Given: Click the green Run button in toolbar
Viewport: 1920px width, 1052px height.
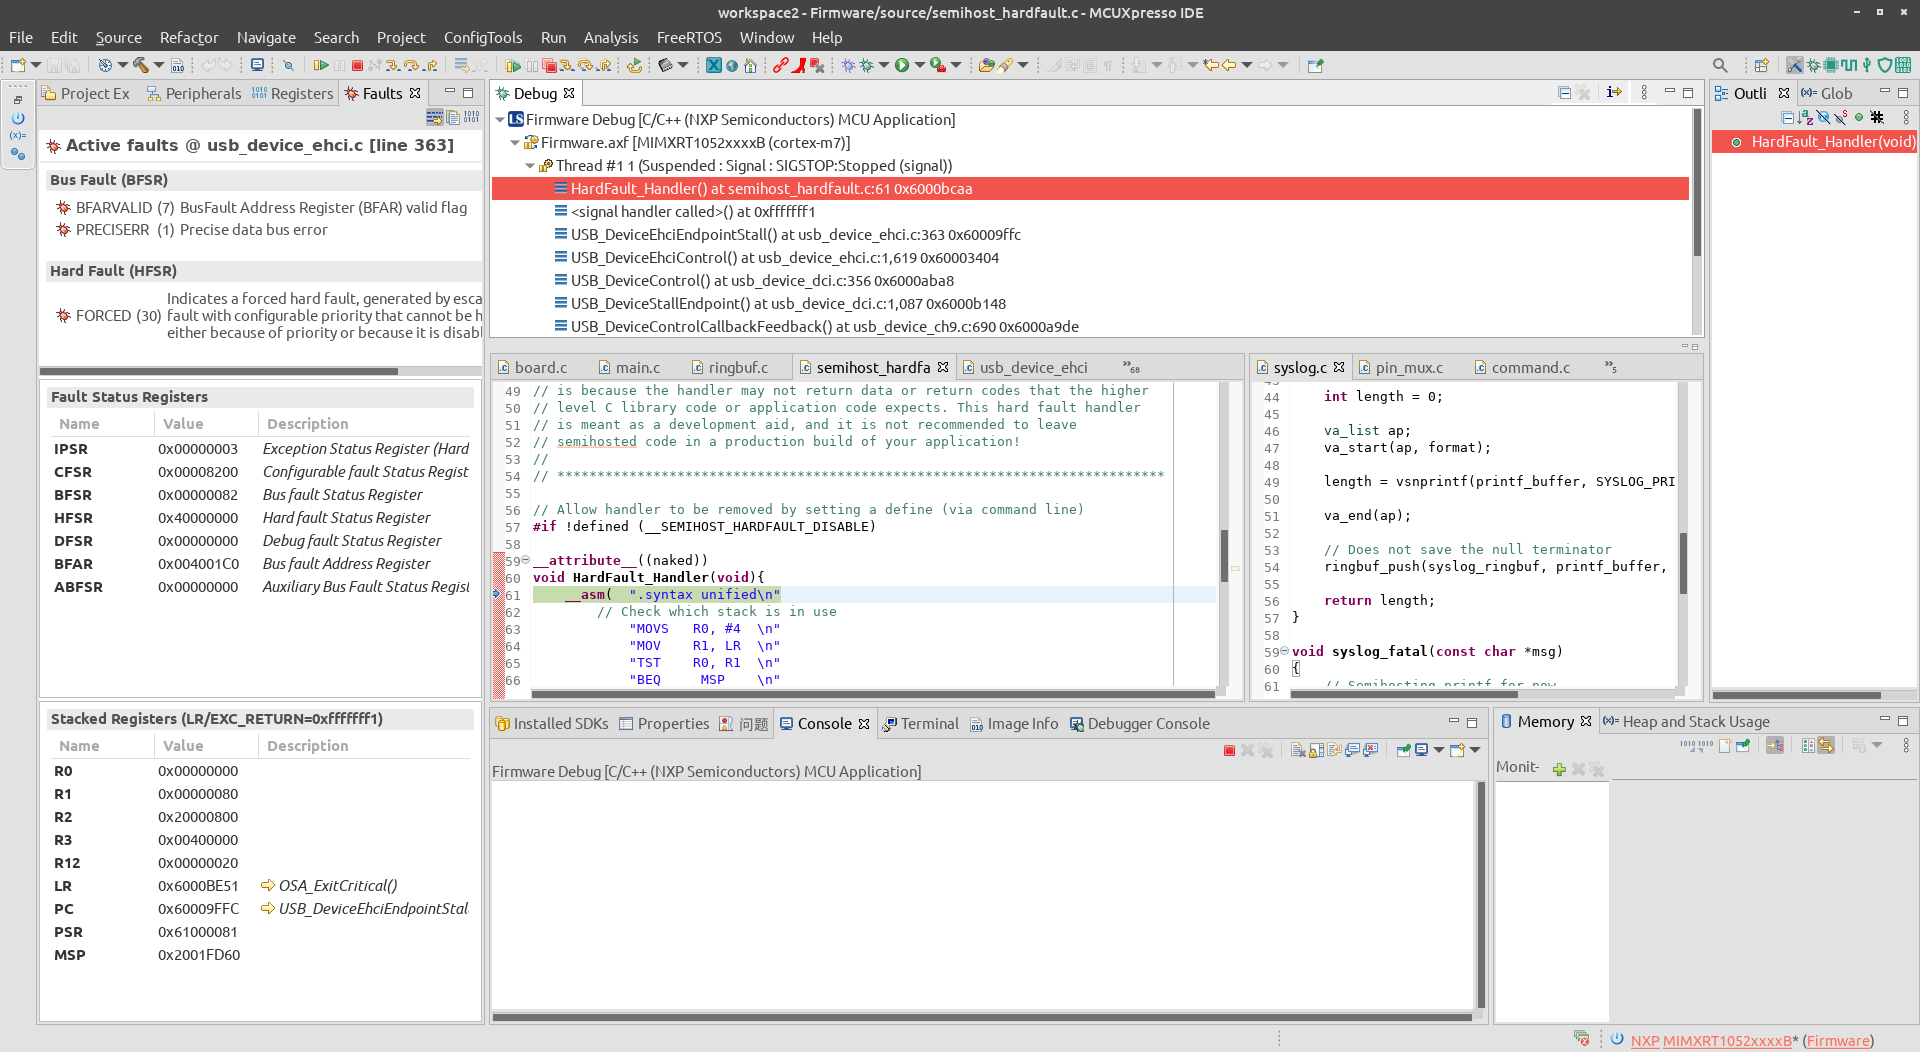Looking at the screenshot, I should pyautogui.click(x=902, y=65).
